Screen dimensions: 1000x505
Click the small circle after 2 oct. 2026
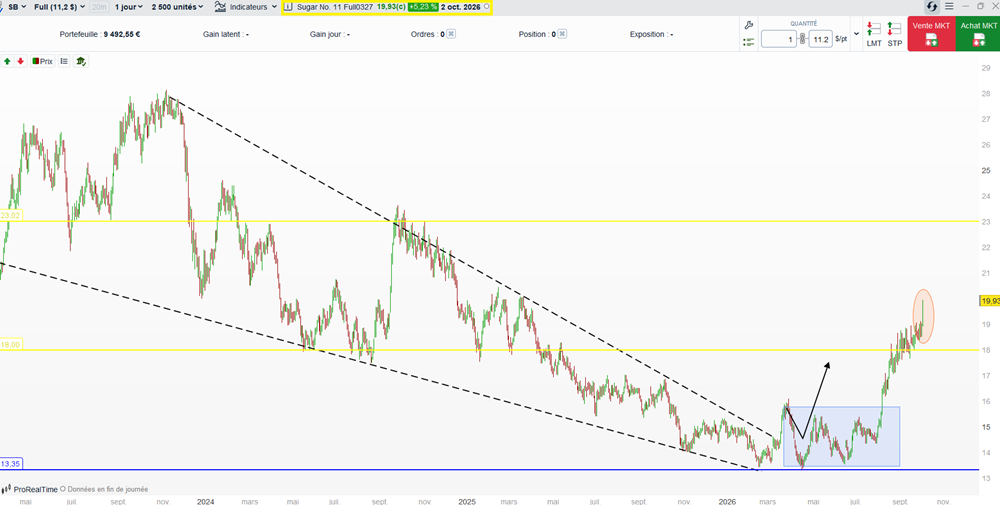[487, 6]
